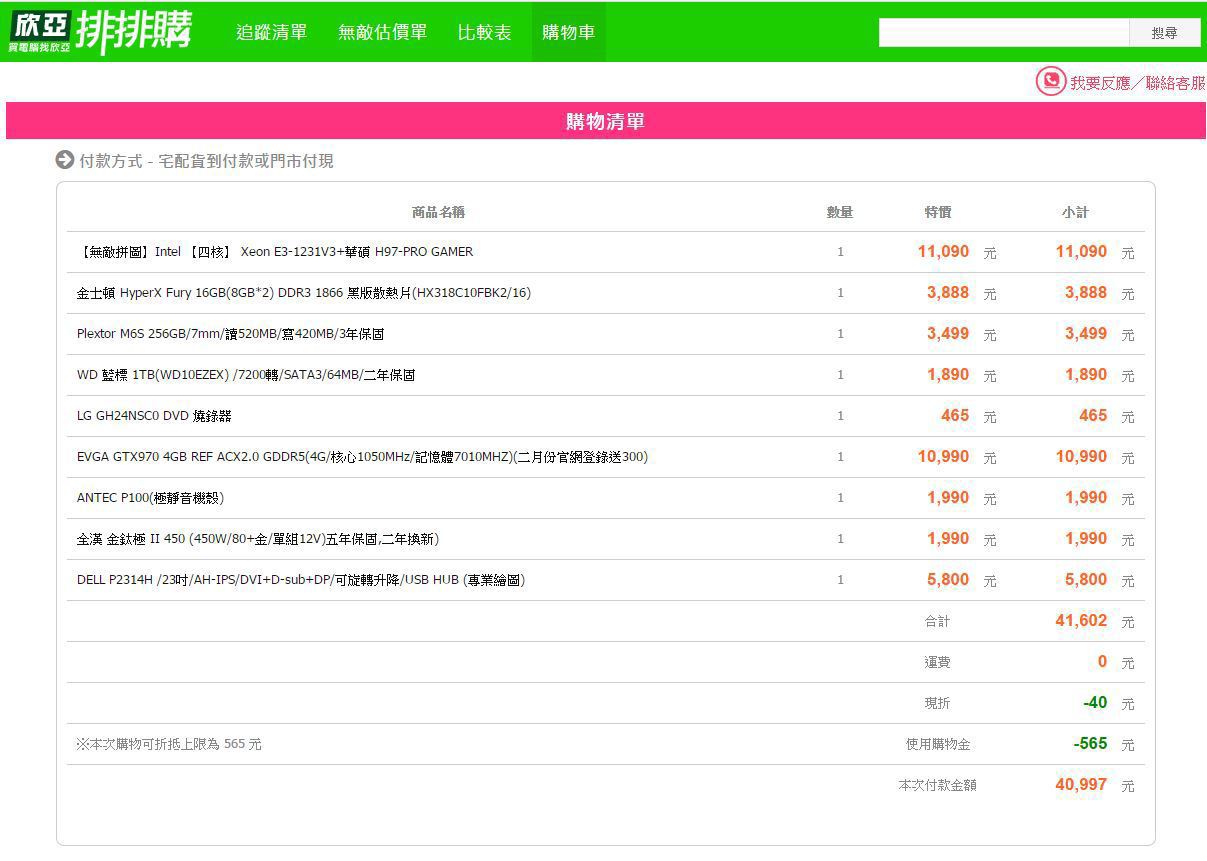Select the ANTEC P100 case item
1207x861 pixels.
(x=151, y=498)
